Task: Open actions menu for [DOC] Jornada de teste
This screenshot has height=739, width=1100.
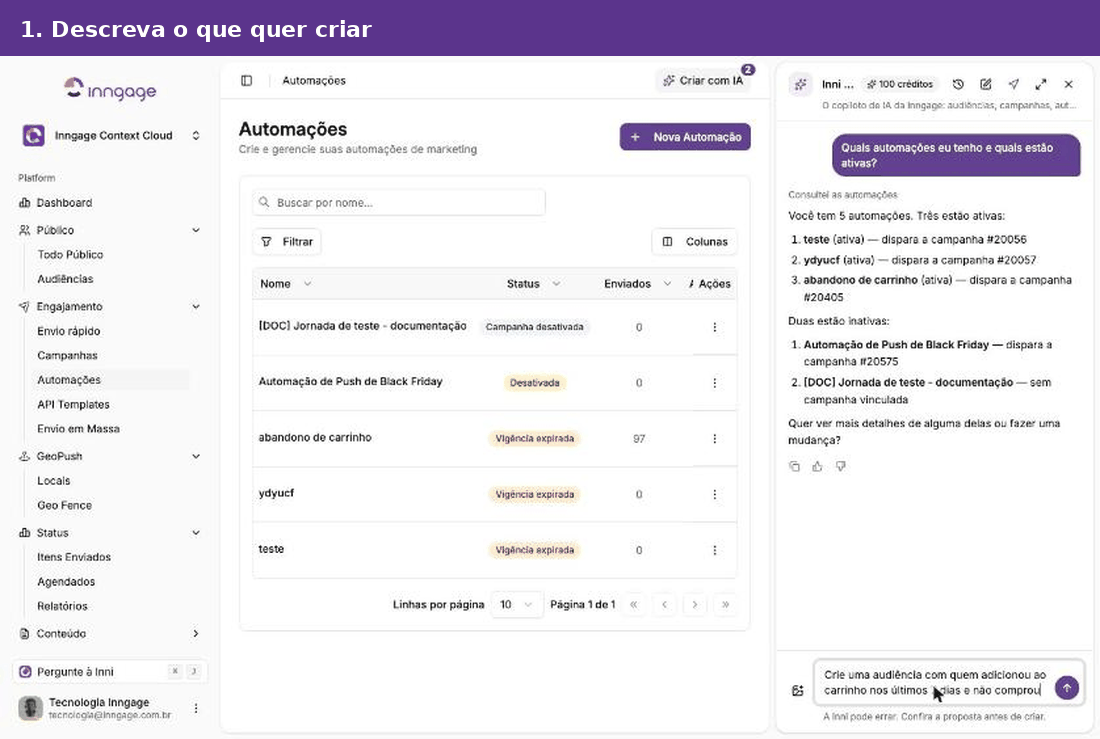Action: [714, 327]
